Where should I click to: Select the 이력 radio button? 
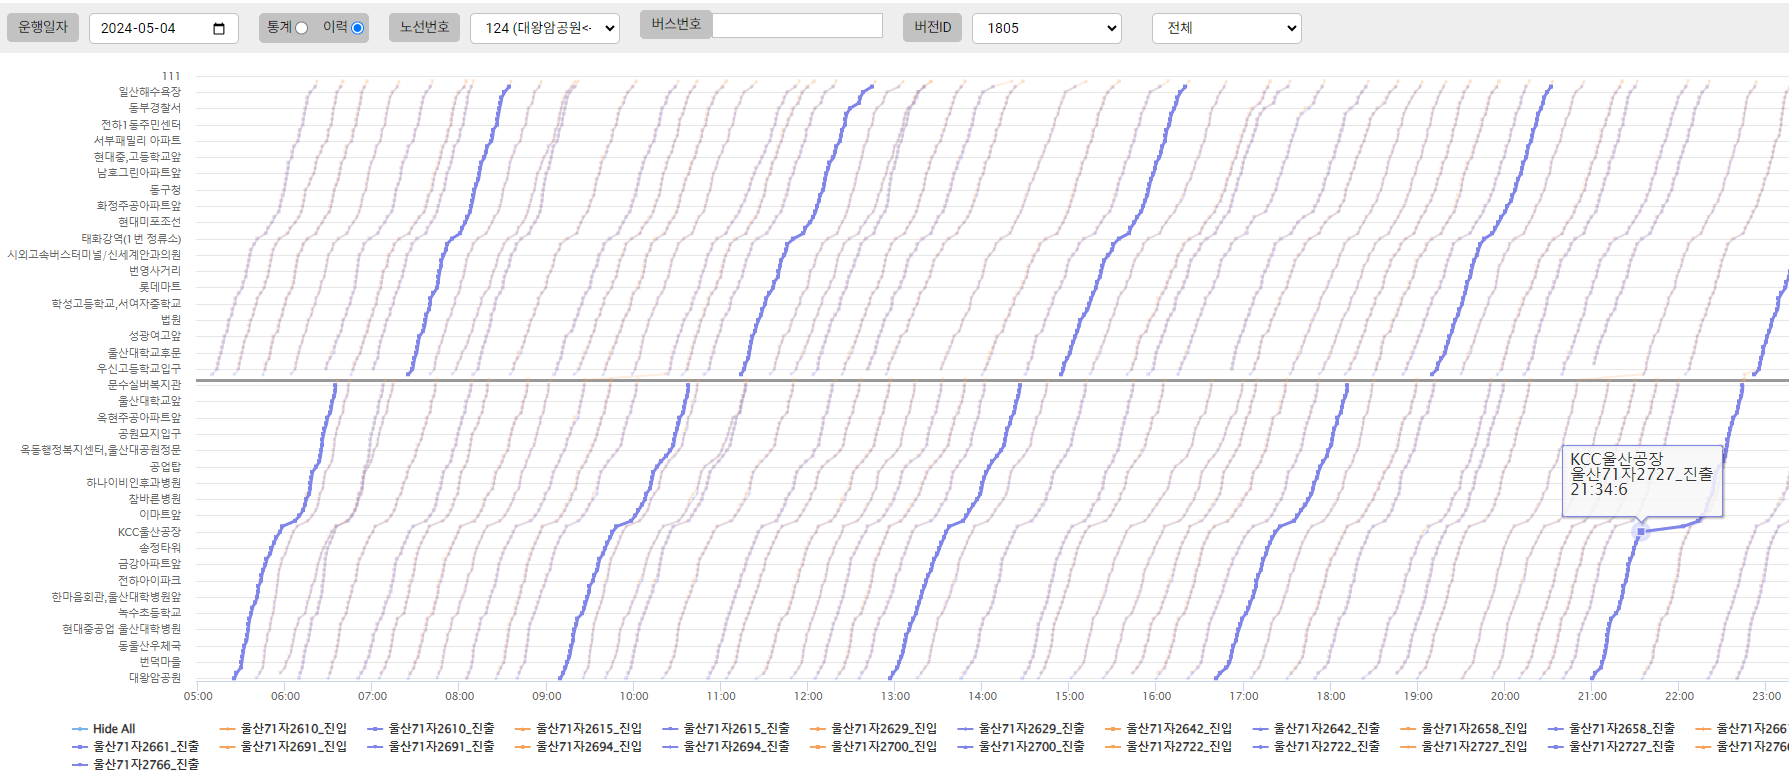click(x=357, y=28)
